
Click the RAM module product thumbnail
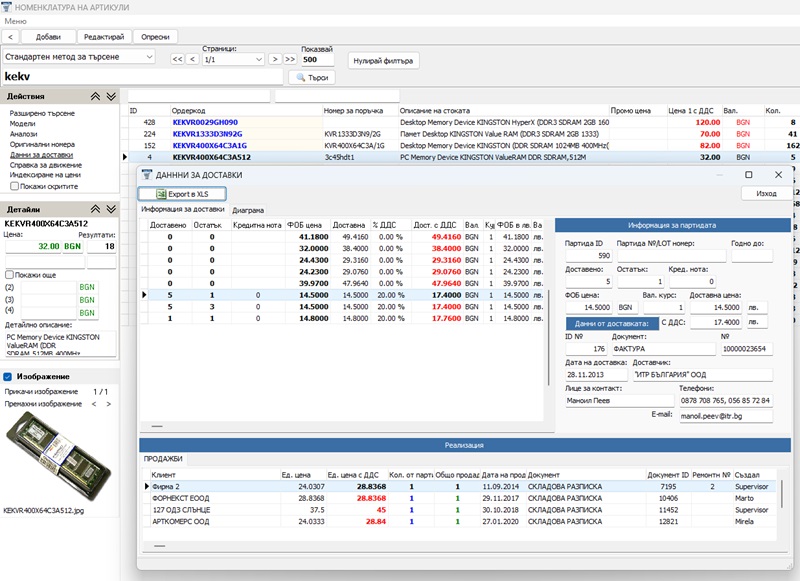pos(58,455)
